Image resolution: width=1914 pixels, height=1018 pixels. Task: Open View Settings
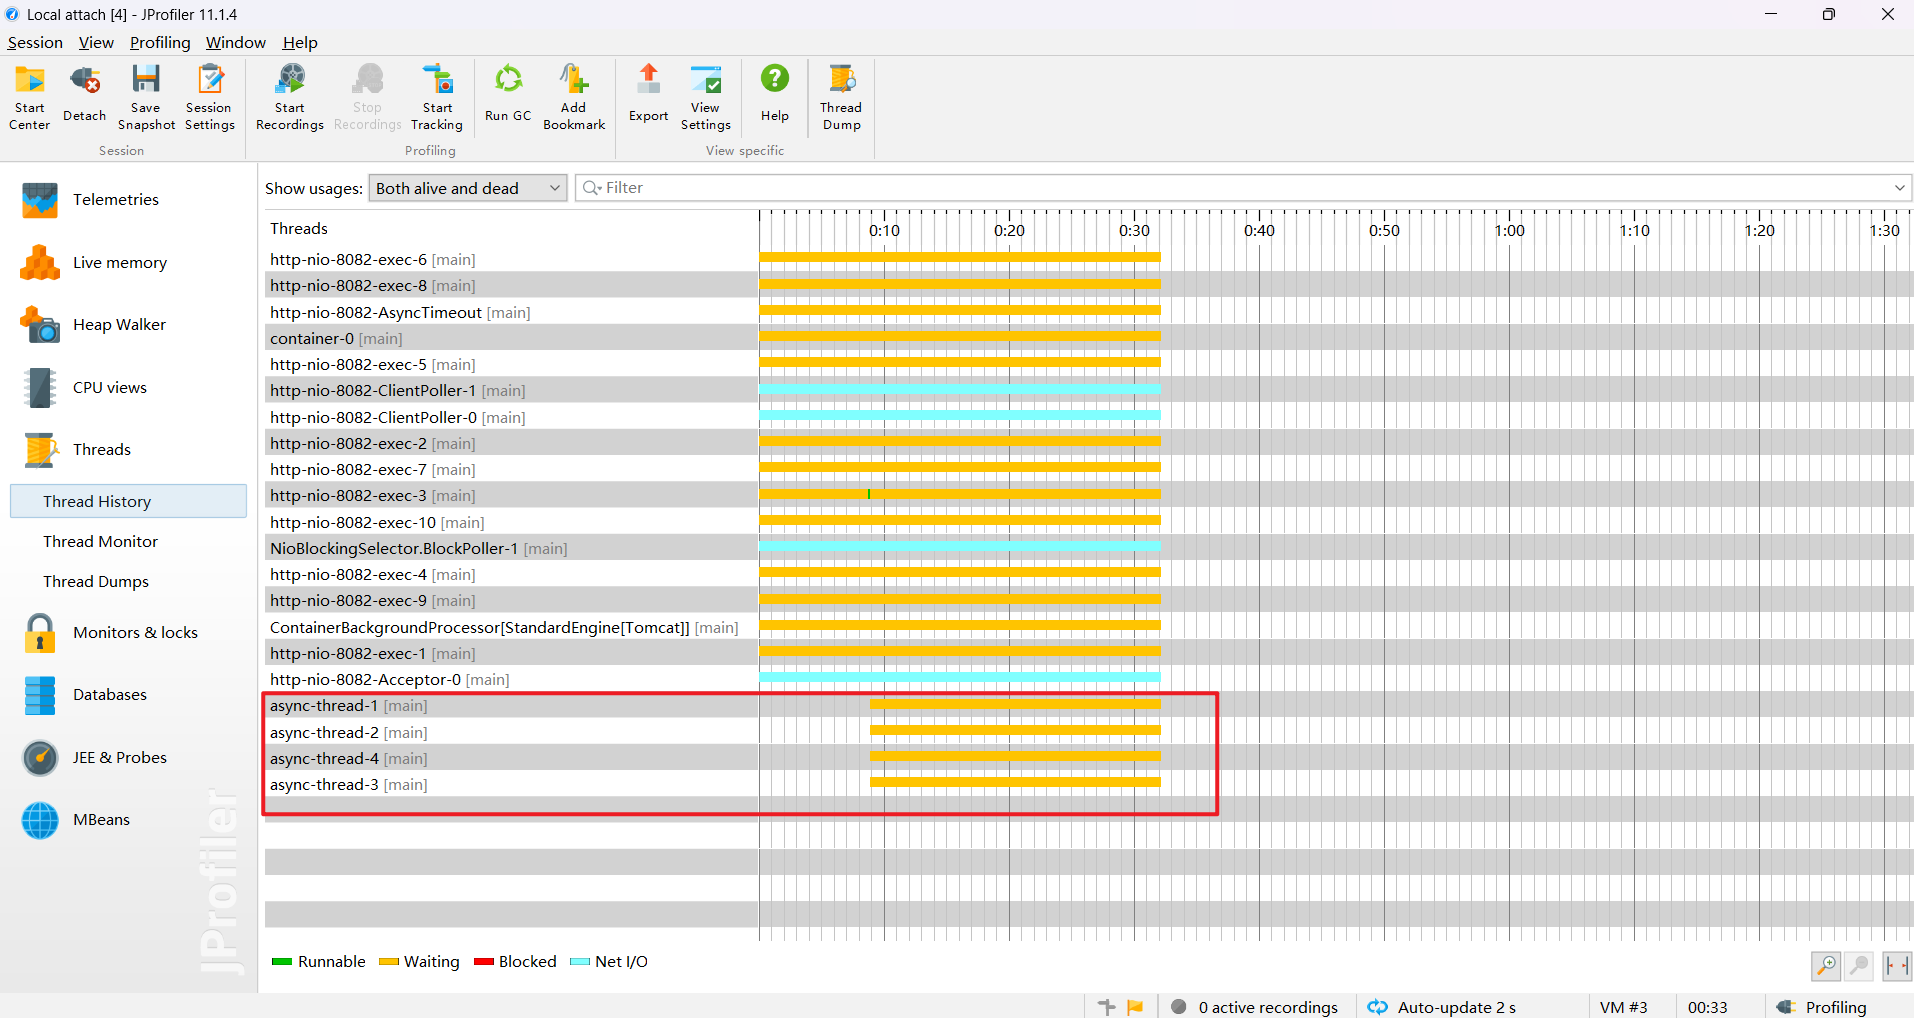pos(706,97)
